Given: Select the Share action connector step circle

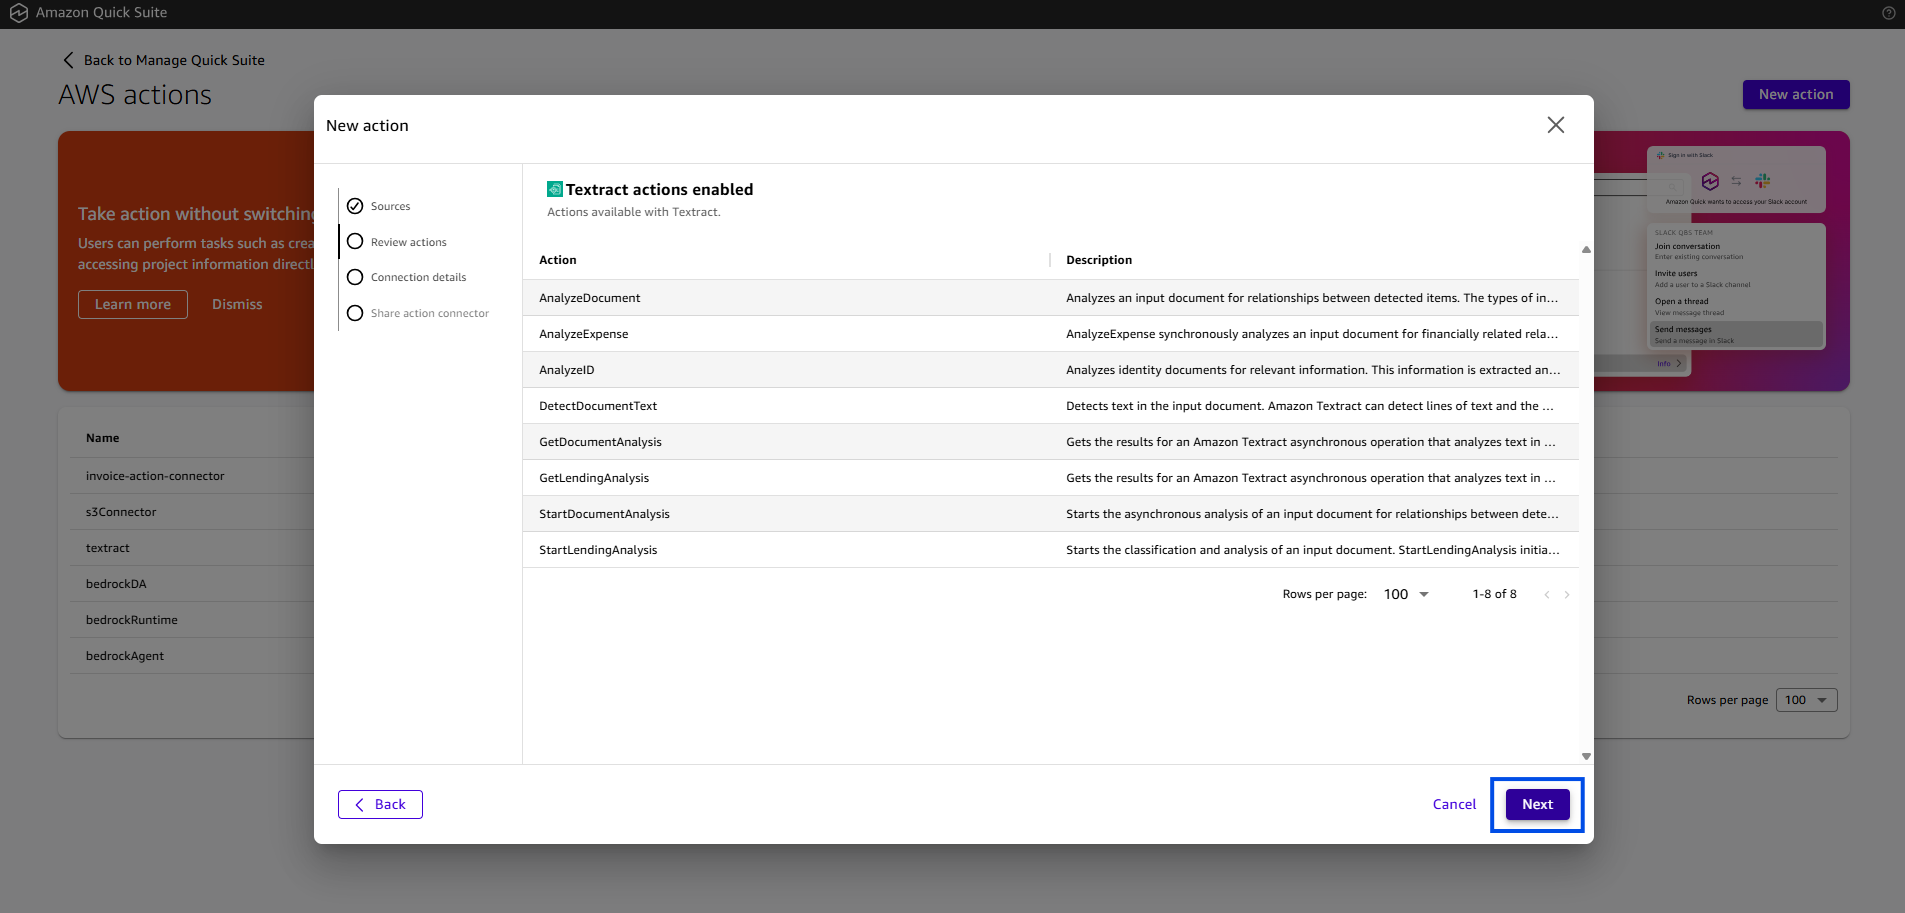Looking at the screenshot, I should (x=355, y=313).
